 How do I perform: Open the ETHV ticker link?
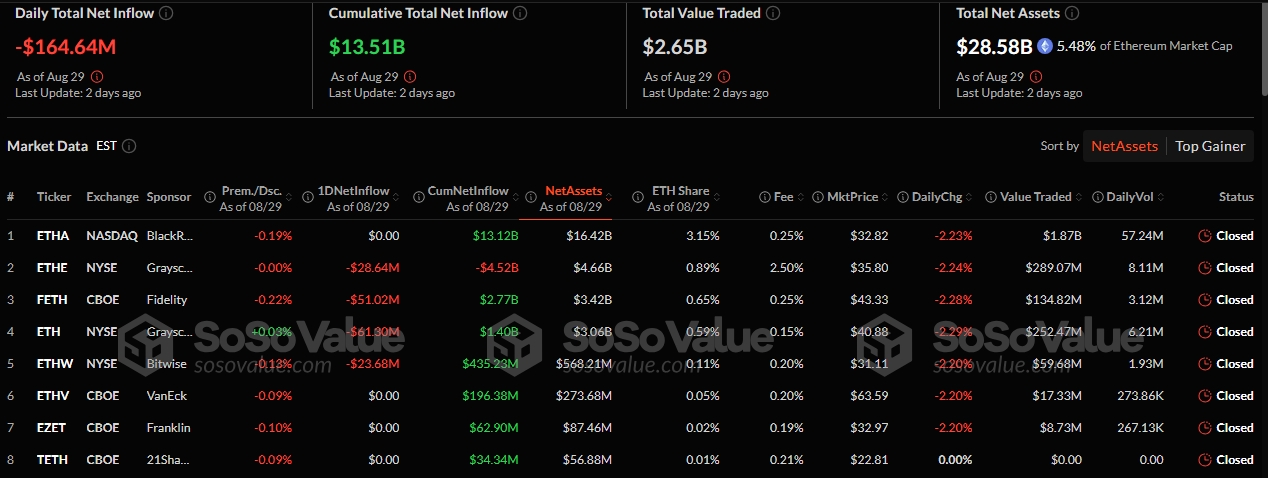(x=51, y=396)
